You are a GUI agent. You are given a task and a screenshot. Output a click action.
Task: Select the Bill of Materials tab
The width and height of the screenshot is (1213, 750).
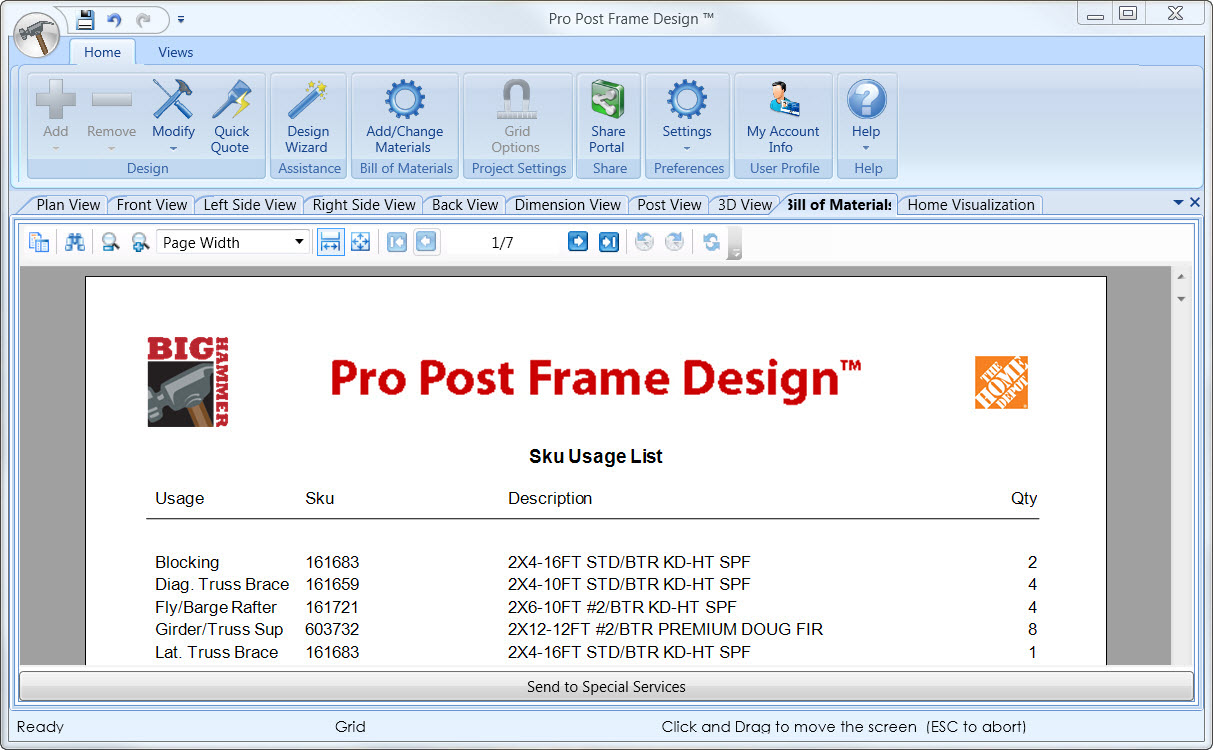click(x=839, y=205)
